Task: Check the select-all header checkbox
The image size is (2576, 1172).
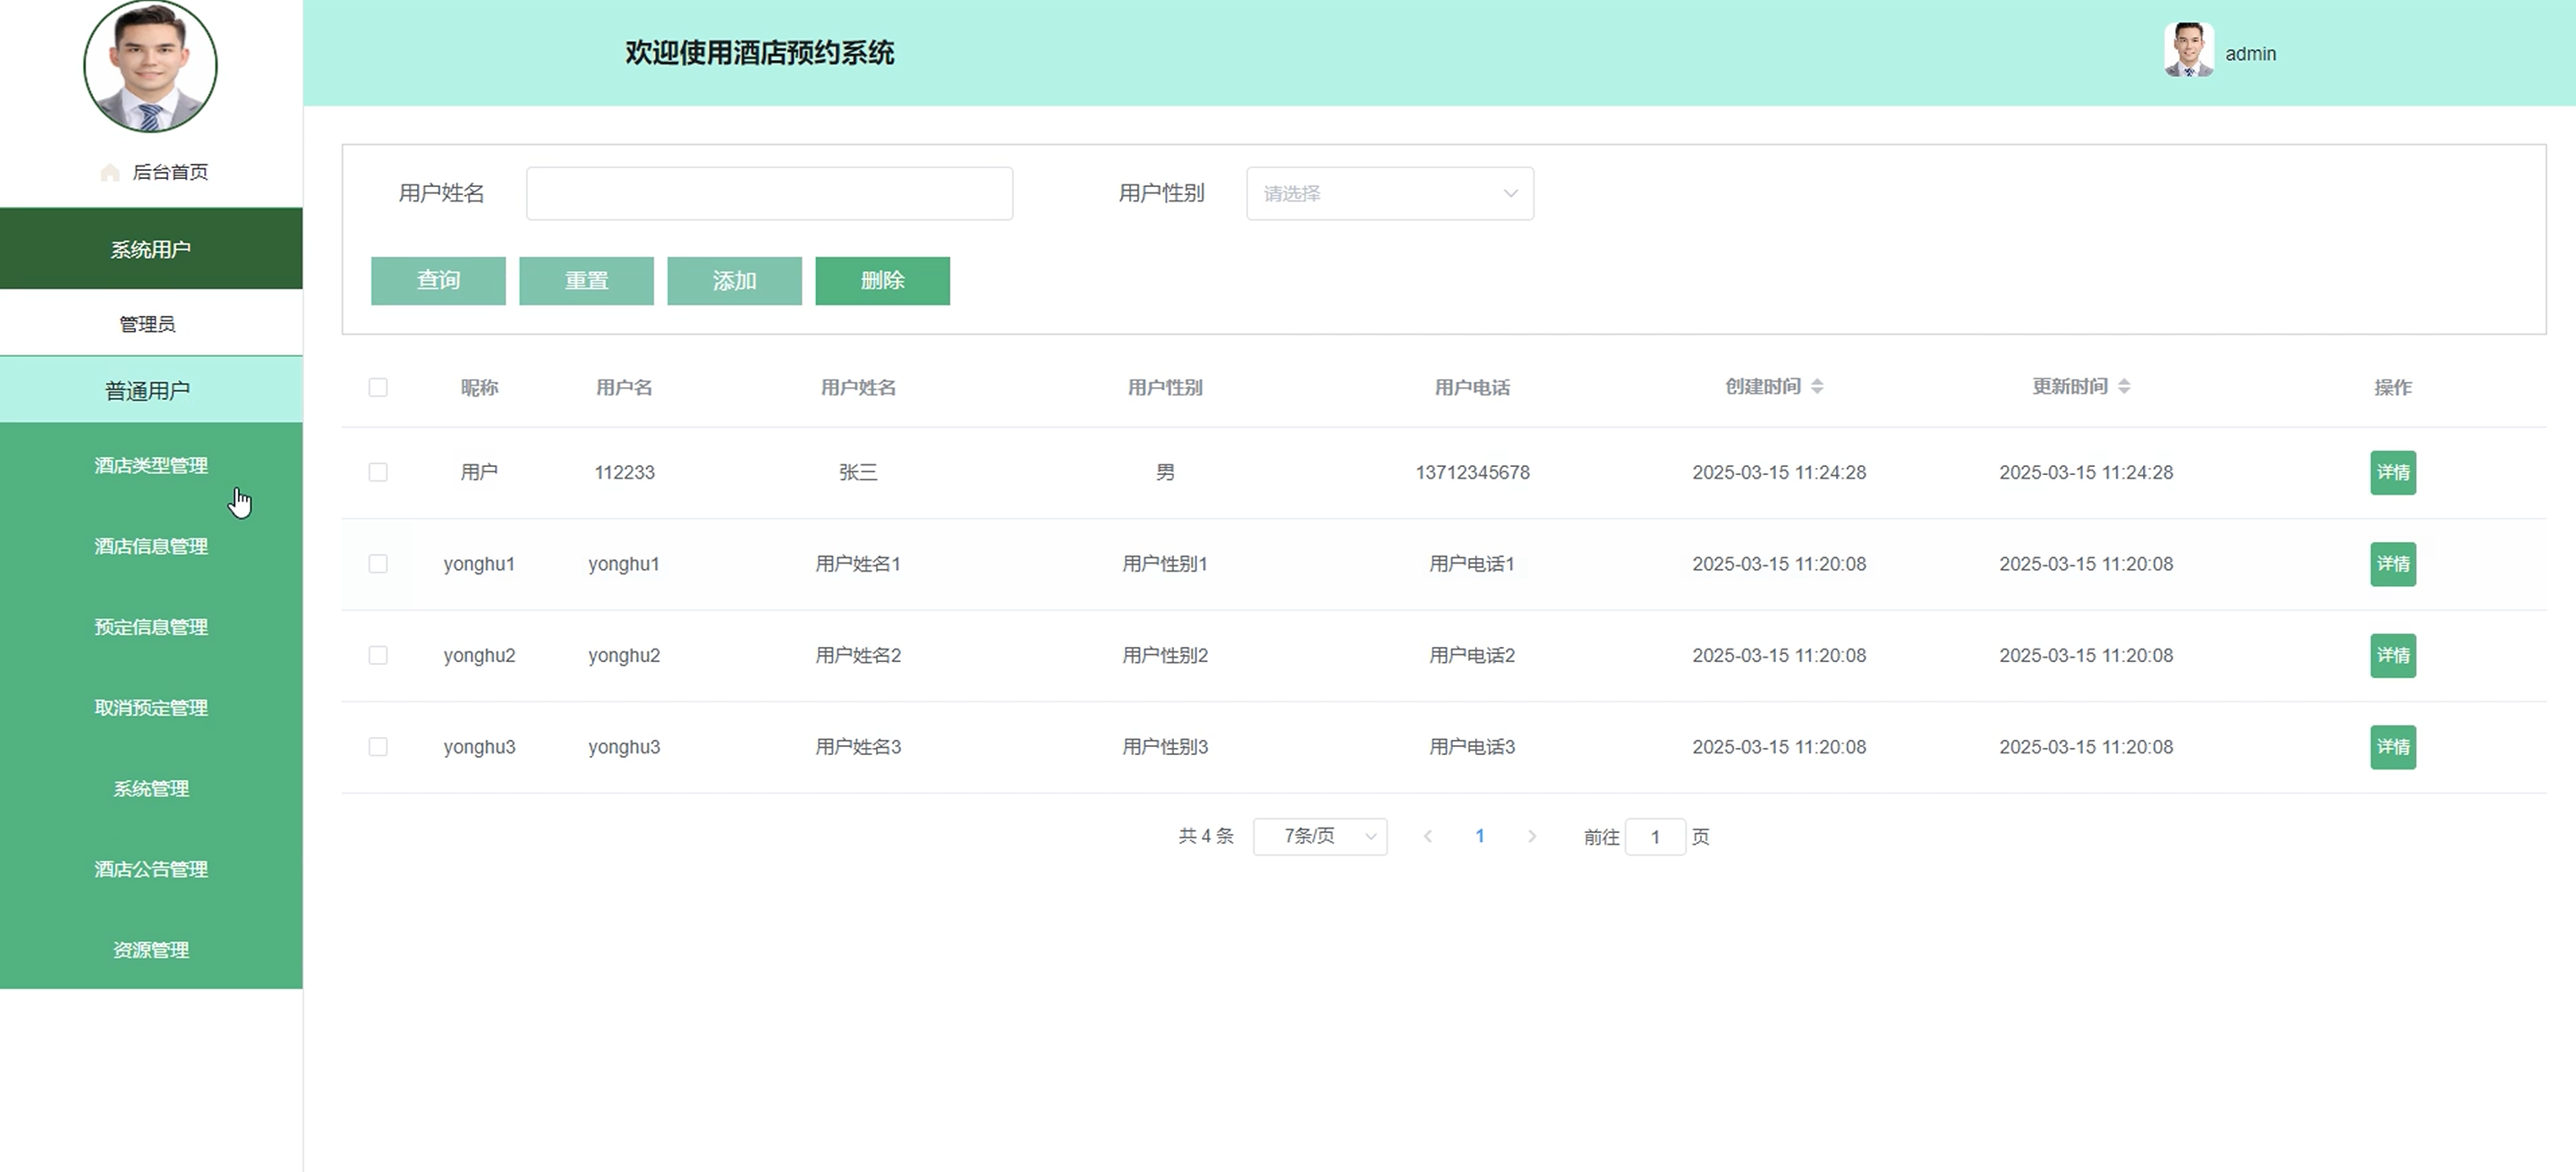Action: coord(378,387)
